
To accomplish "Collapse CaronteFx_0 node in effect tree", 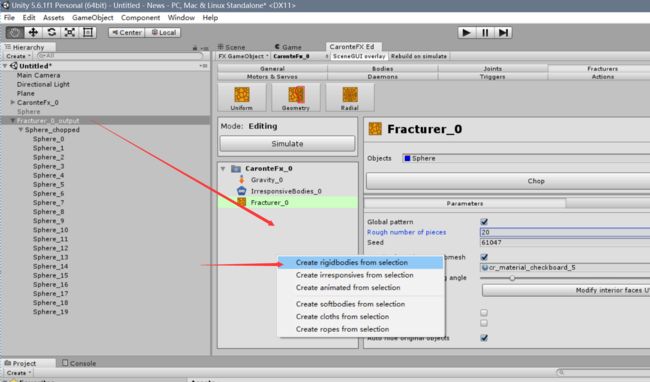I will coord(223,169).
